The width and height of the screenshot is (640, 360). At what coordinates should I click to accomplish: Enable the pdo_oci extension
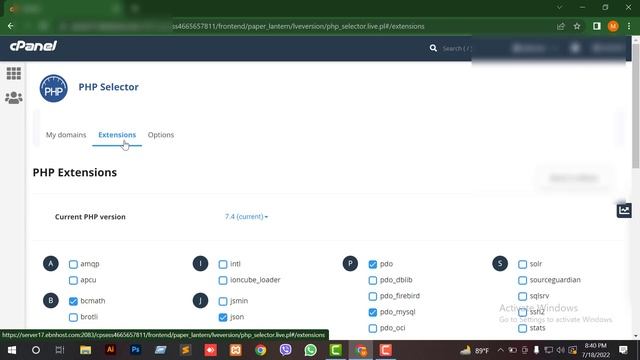373,328
